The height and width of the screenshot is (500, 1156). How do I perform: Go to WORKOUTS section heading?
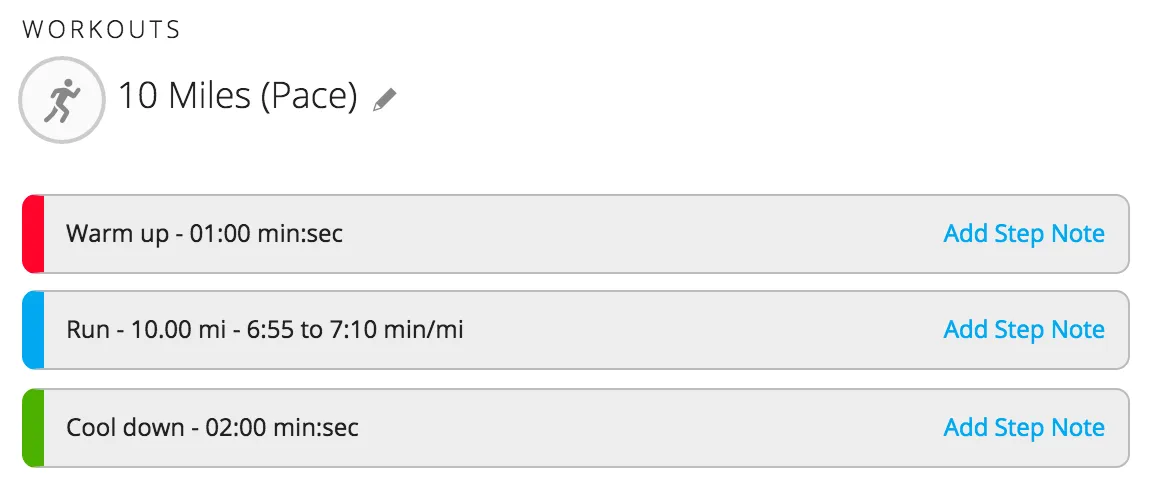tap(101, 29)
